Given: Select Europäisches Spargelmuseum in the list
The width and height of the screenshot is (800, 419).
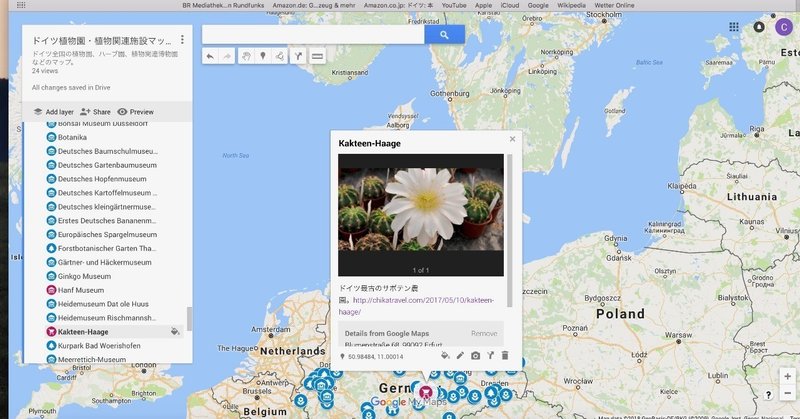Looking at the screenshot, I should coord(107,235).
